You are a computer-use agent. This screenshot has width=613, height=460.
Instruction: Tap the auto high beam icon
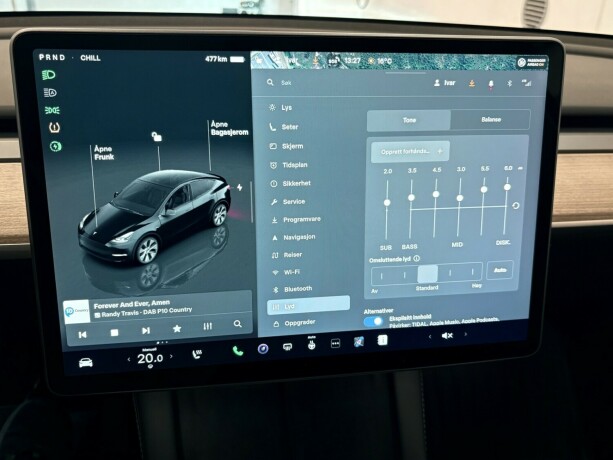50,93
